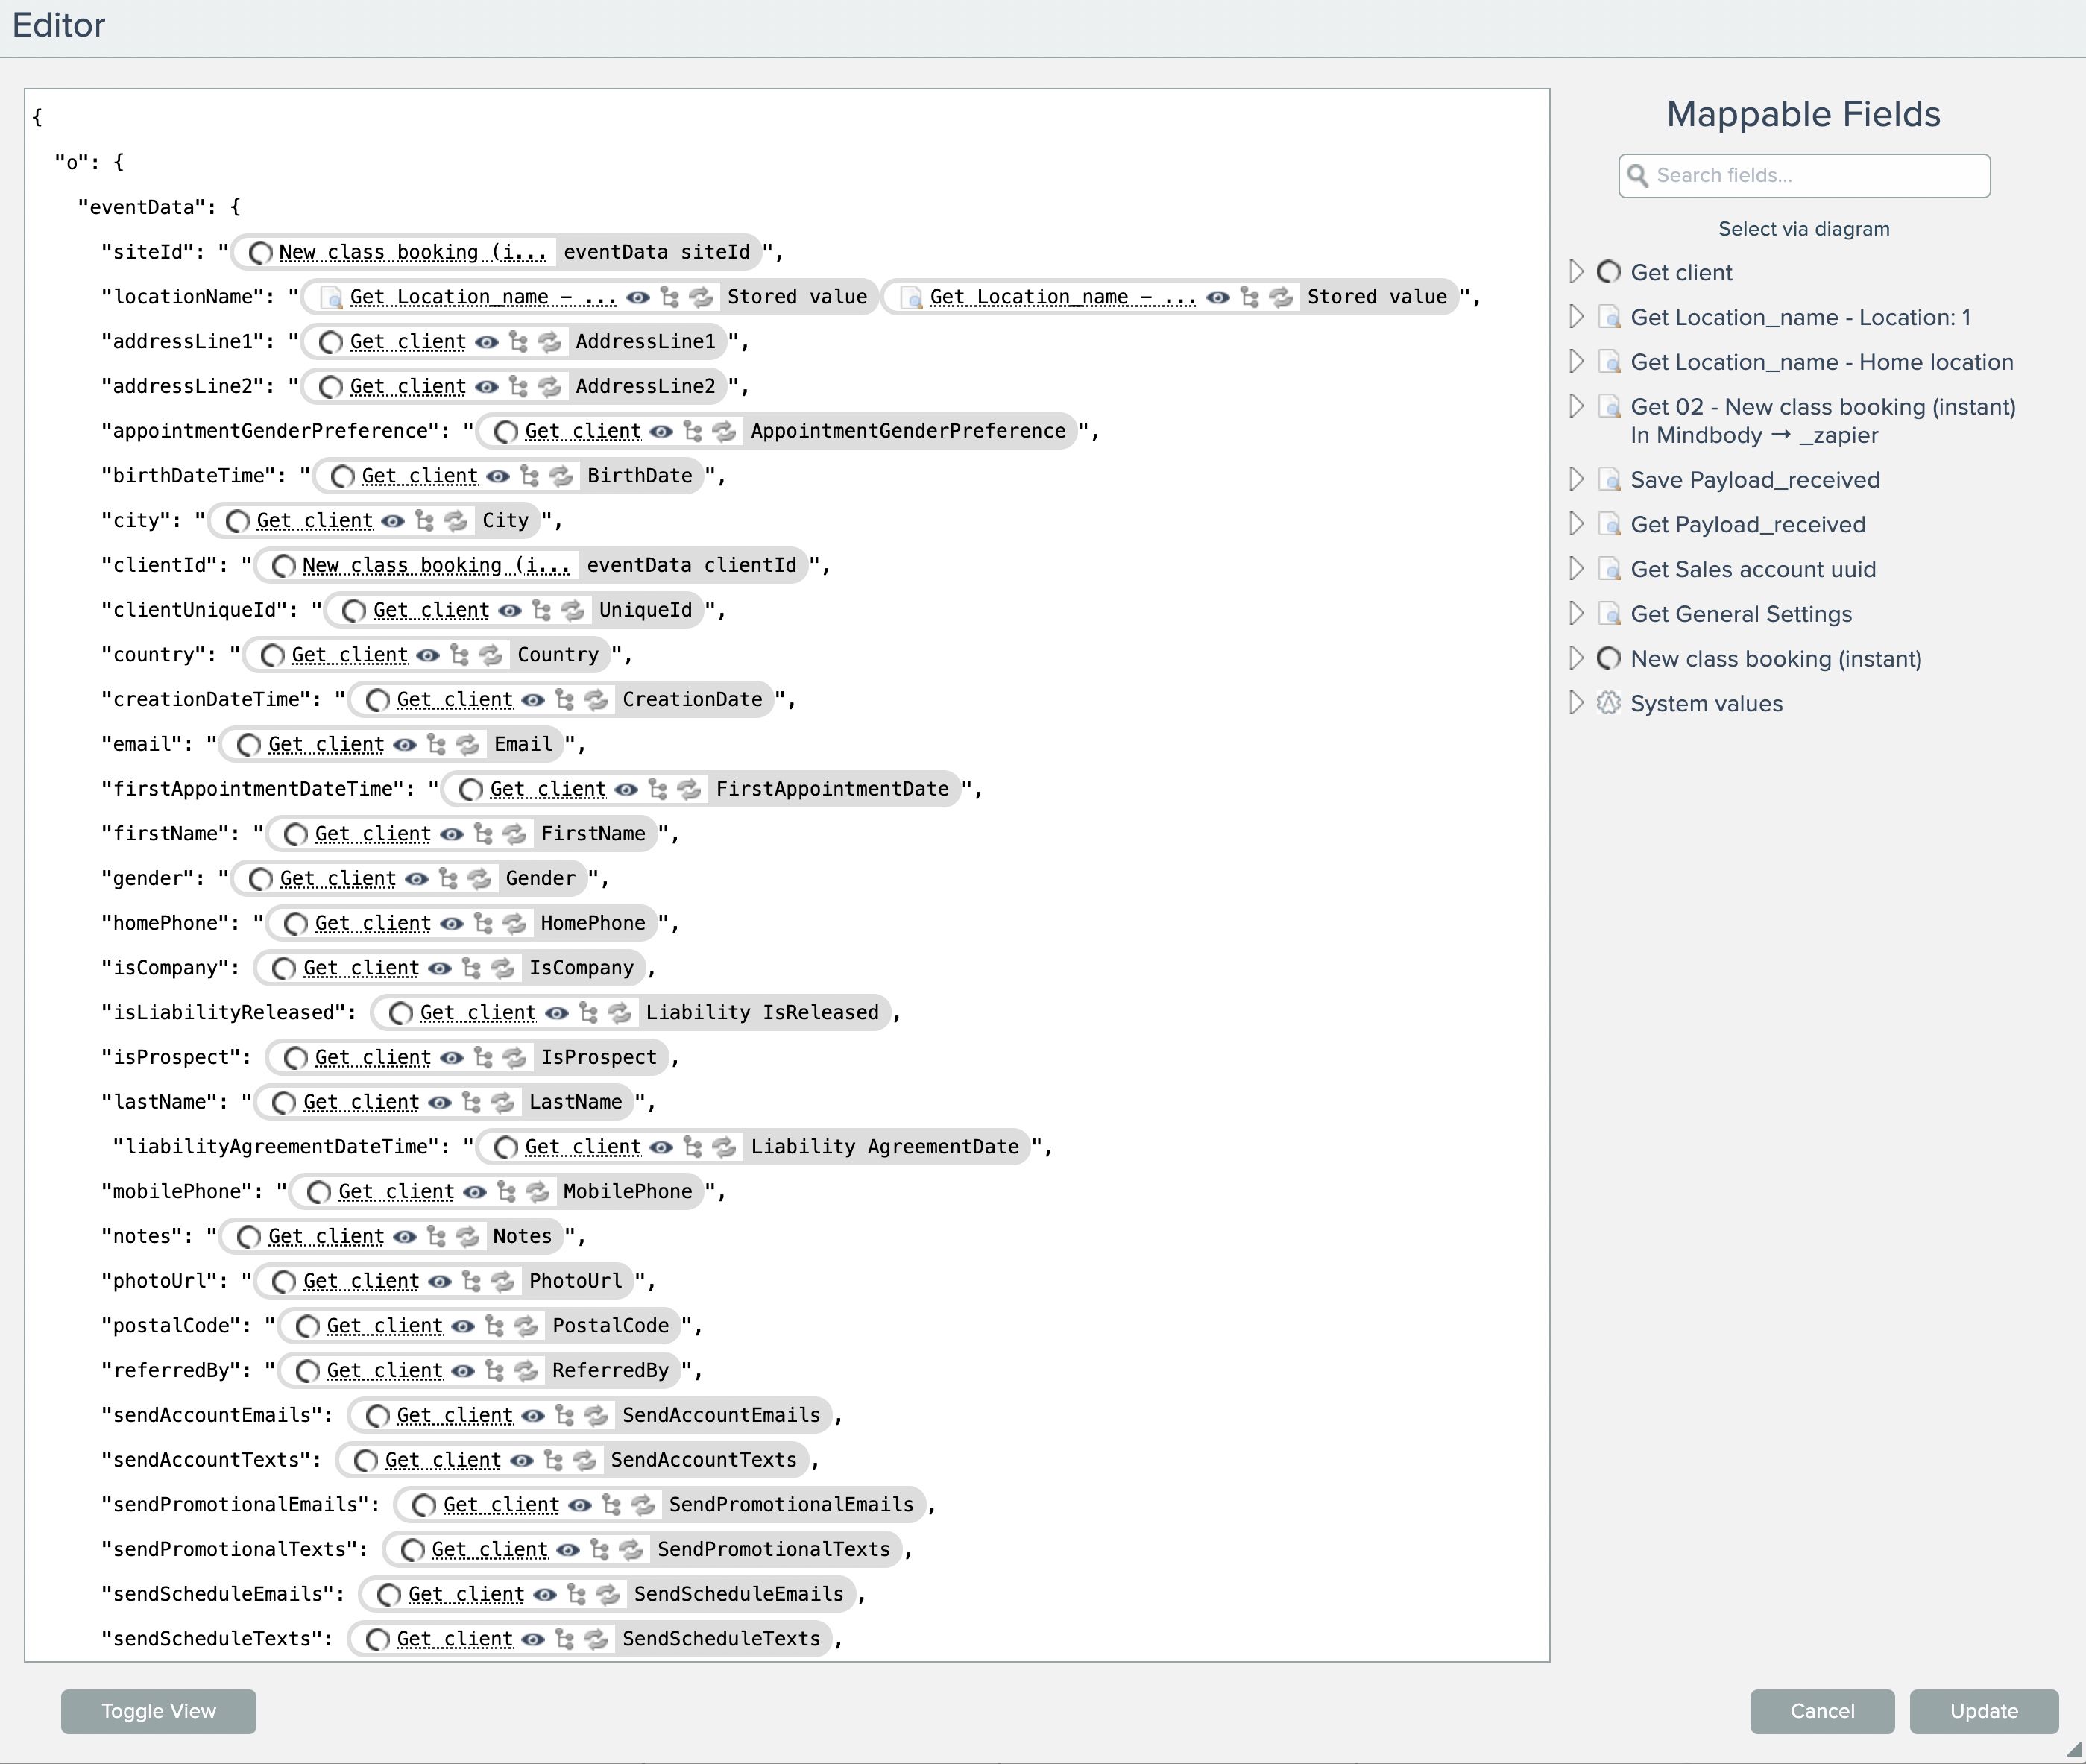Click the gear icon next to System values

(x=1608, y=704)
